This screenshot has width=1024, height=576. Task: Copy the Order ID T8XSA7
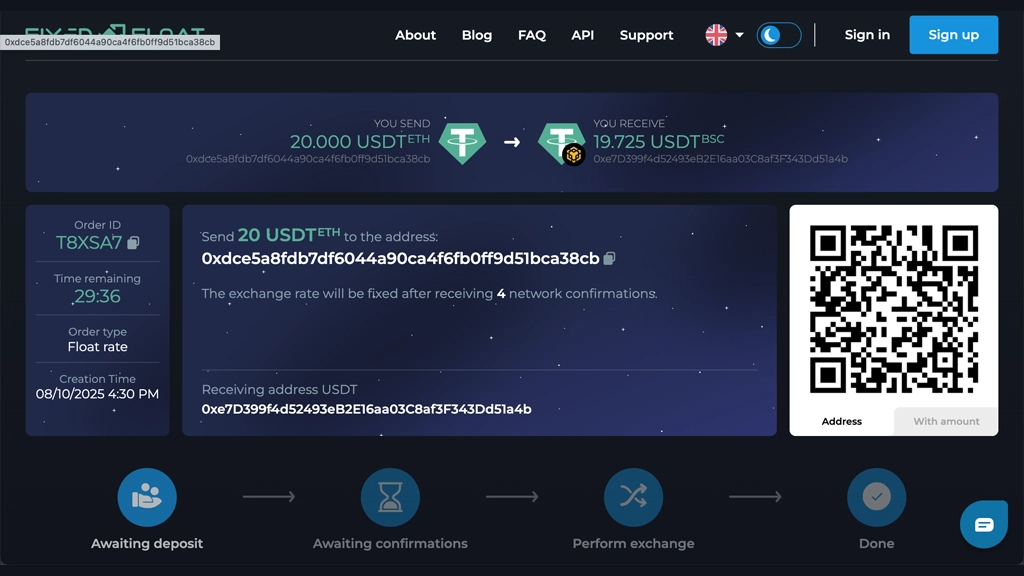click(x=133, y=243)
